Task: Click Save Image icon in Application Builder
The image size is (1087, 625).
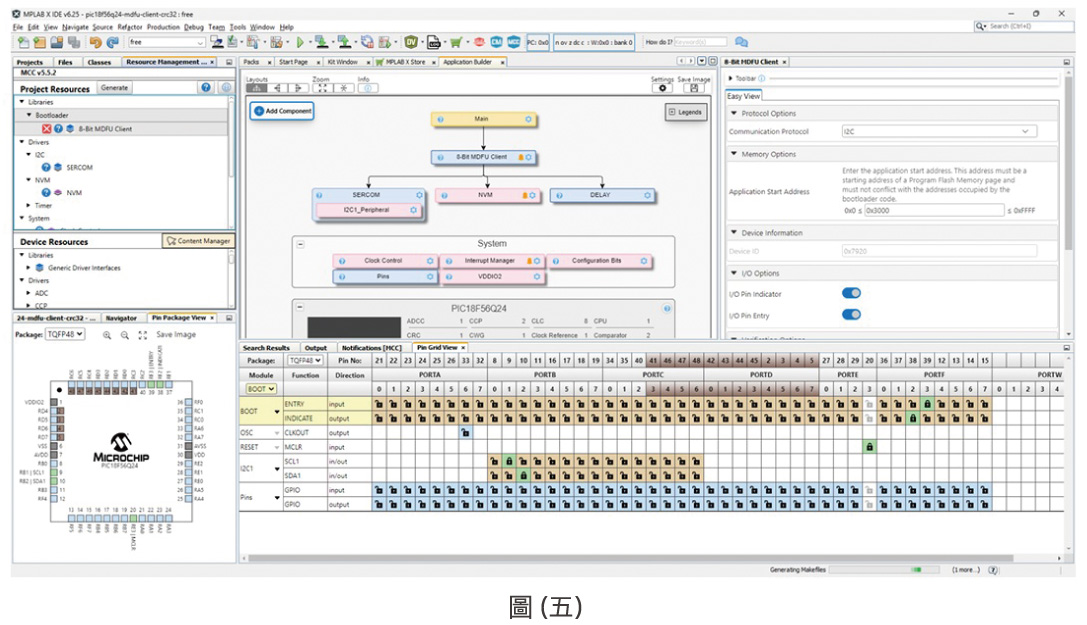Action: [694, 88]
